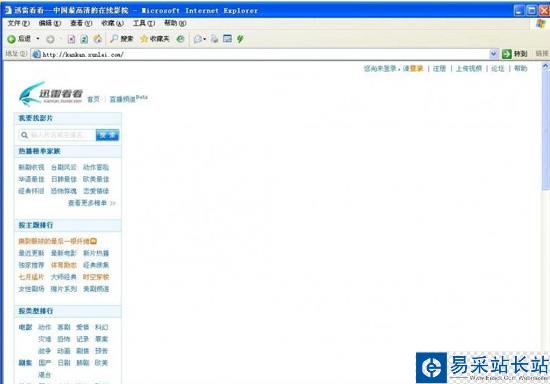Click the grayed Forward arrow button

(50, 39)
